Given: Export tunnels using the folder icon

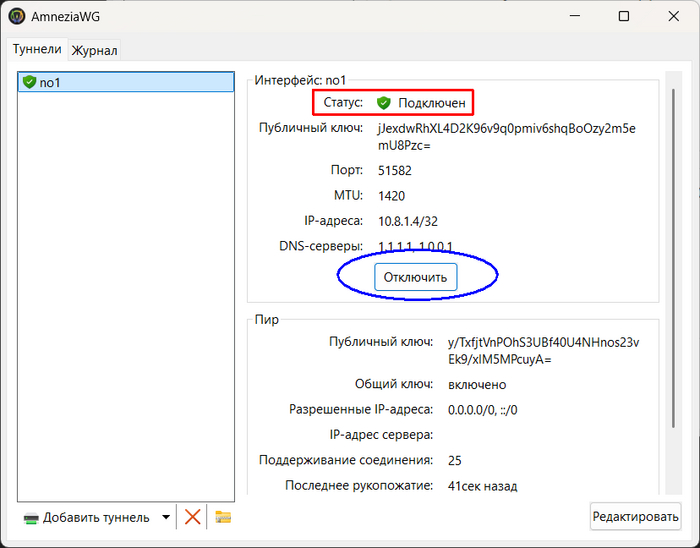Looking at the screenshot, I should [223, 517].
